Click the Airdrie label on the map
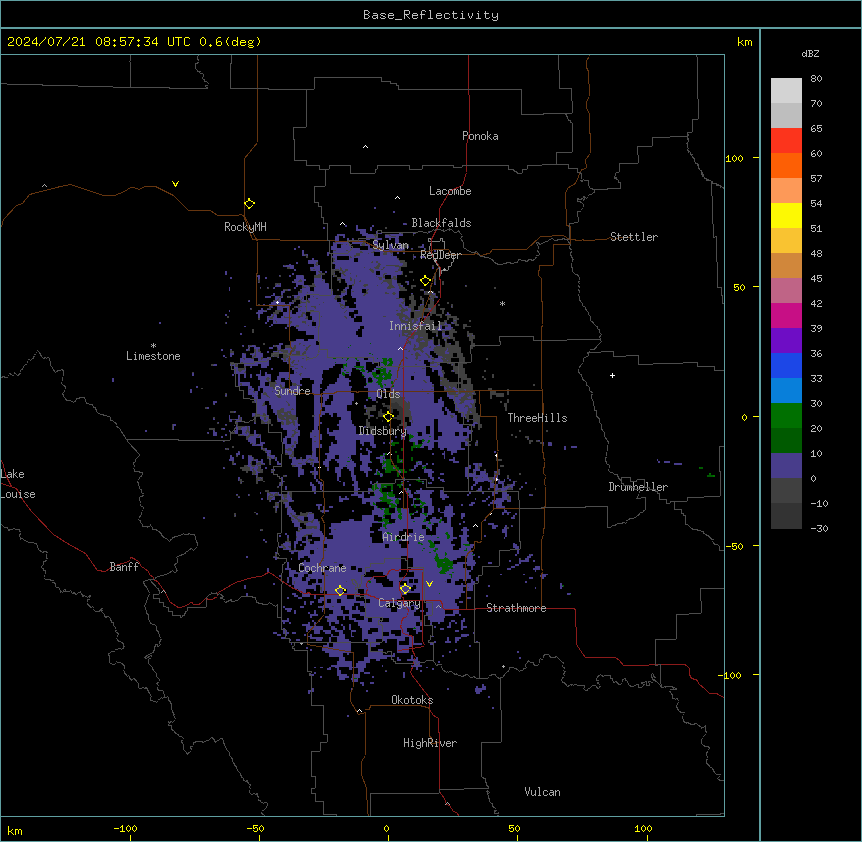862x842 pixels. (x=404, y=537)
